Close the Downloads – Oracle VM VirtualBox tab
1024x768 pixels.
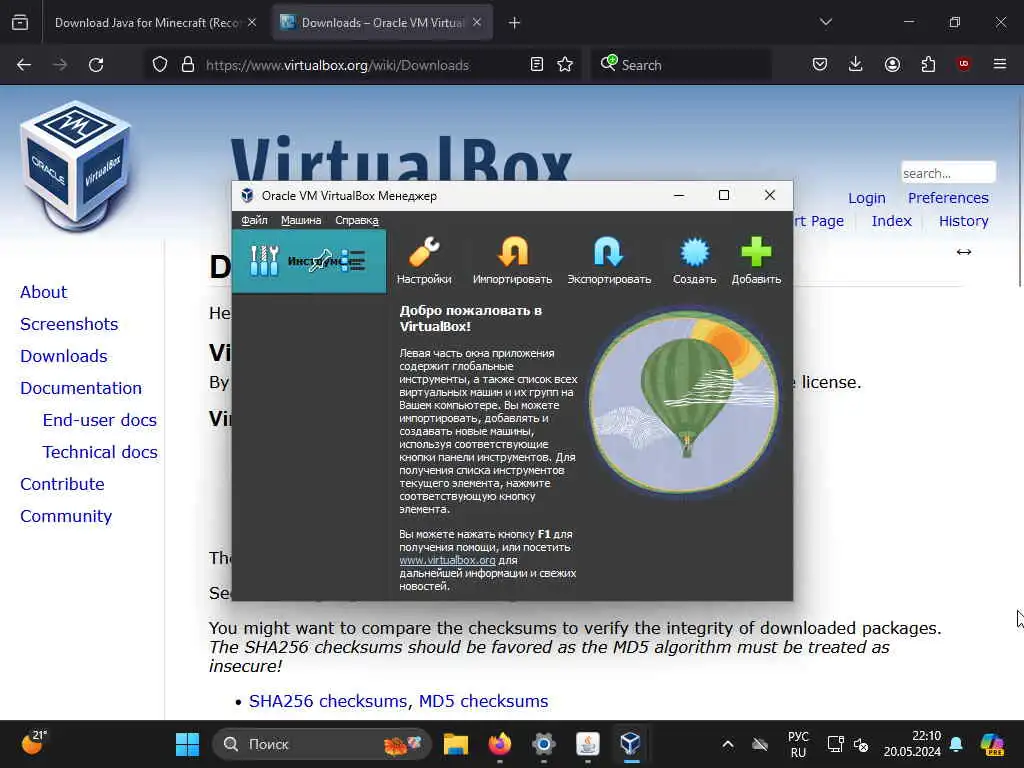[x=477, y=23]
